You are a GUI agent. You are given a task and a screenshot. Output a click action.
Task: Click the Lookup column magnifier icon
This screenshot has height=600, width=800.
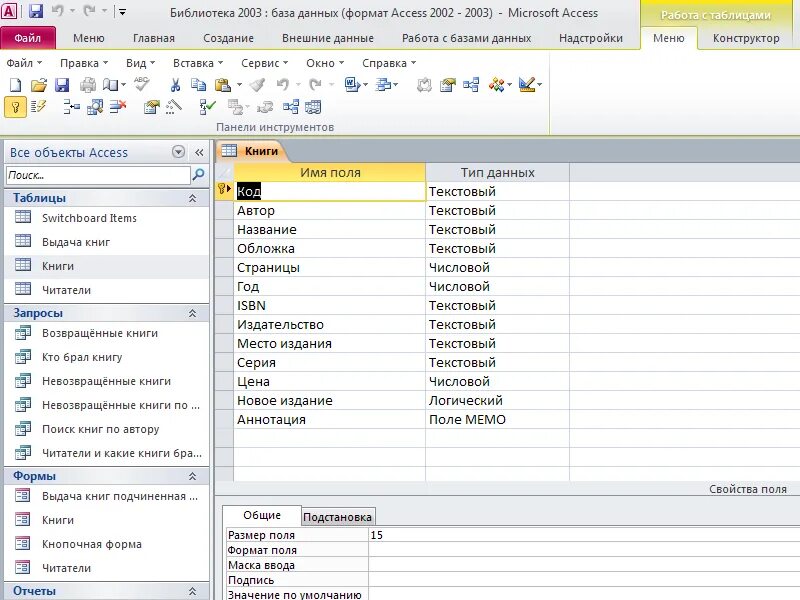tap(95, 107)
